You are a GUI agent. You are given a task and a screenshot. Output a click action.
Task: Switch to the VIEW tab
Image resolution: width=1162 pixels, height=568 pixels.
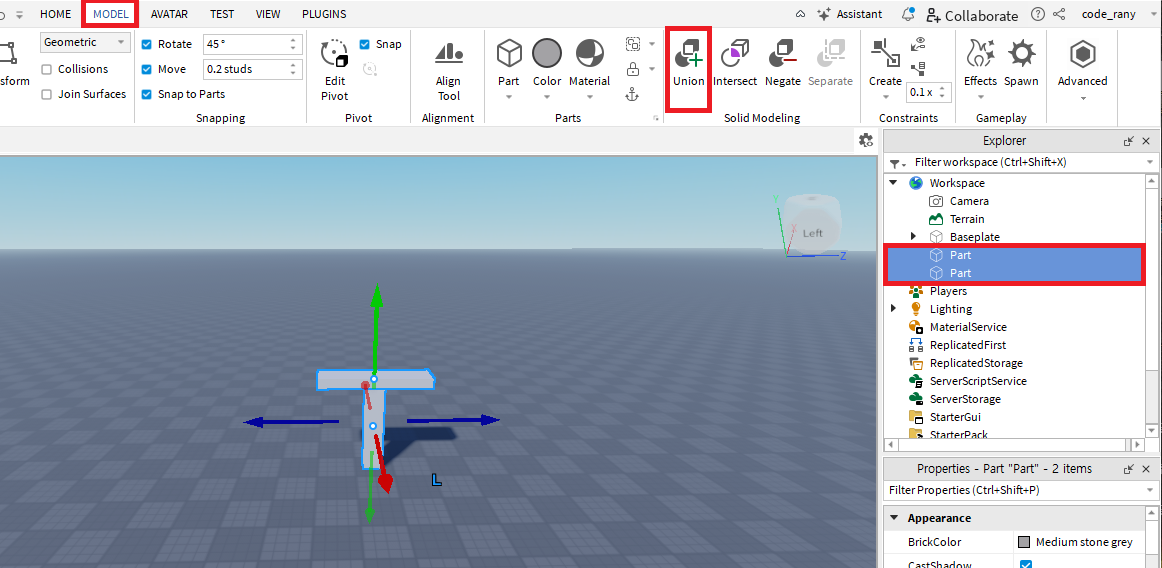(268, 14)
